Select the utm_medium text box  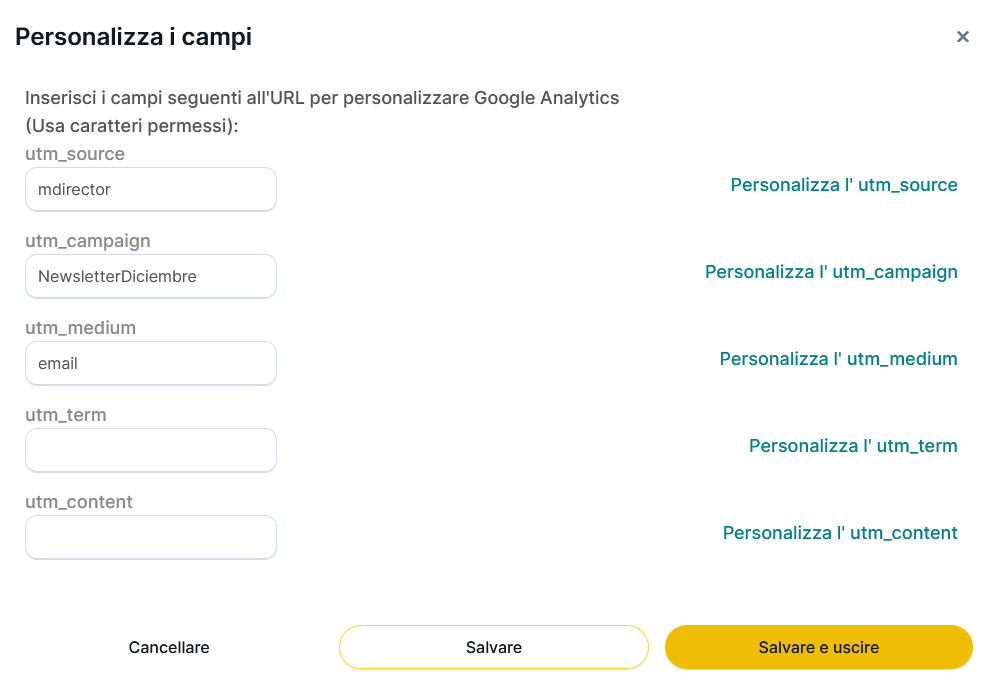tap(151, 363)
